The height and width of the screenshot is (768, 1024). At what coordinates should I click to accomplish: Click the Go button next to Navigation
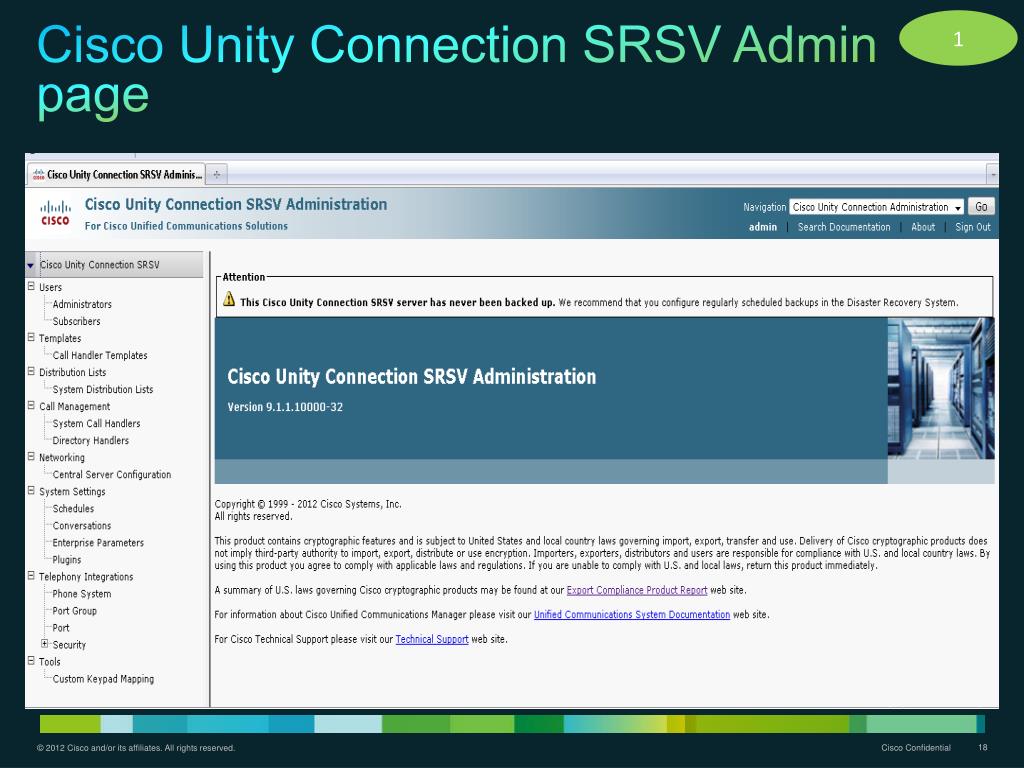981,206
